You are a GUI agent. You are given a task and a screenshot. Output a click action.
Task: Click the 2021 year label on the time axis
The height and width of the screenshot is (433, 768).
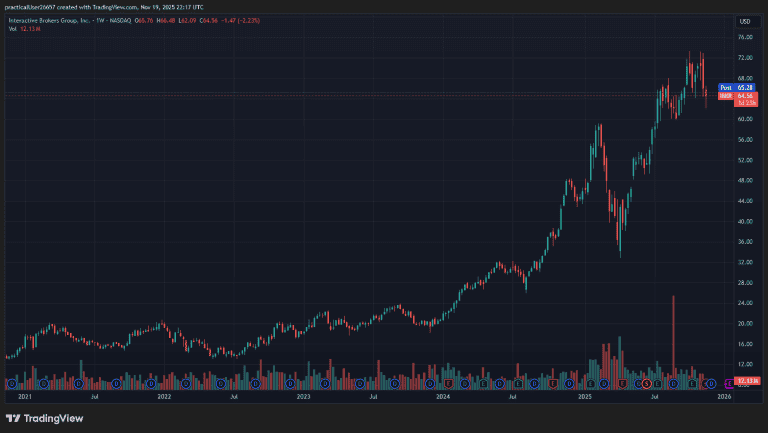[x=26, y=397]
